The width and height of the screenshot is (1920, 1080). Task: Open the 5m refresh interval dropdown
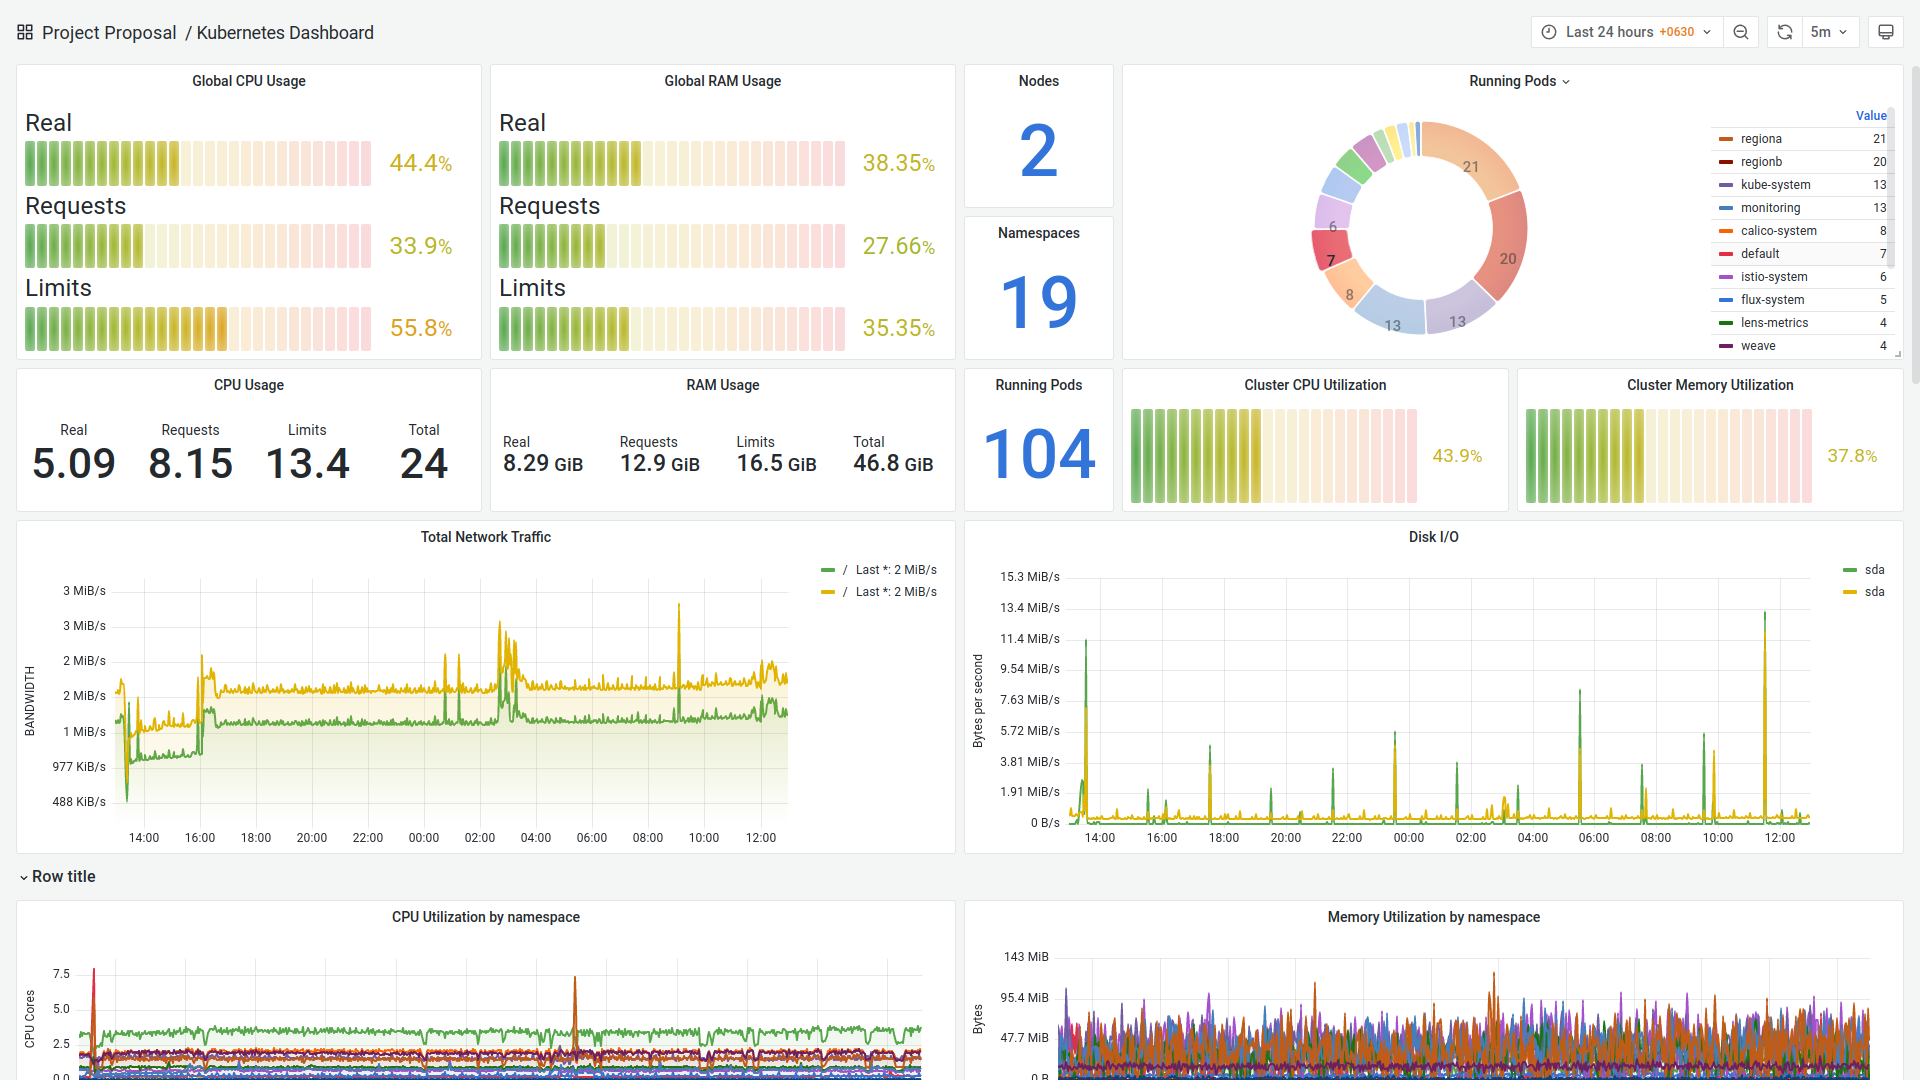click(1829, 32)
